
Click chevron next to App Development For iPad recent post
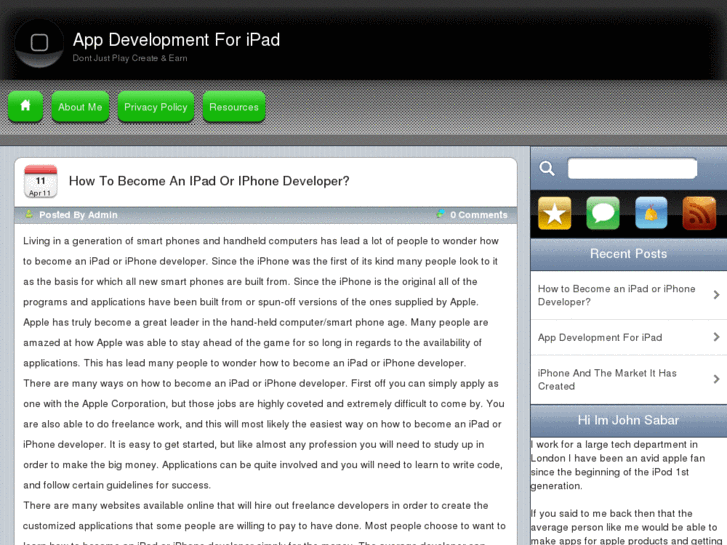coord(716,337)
